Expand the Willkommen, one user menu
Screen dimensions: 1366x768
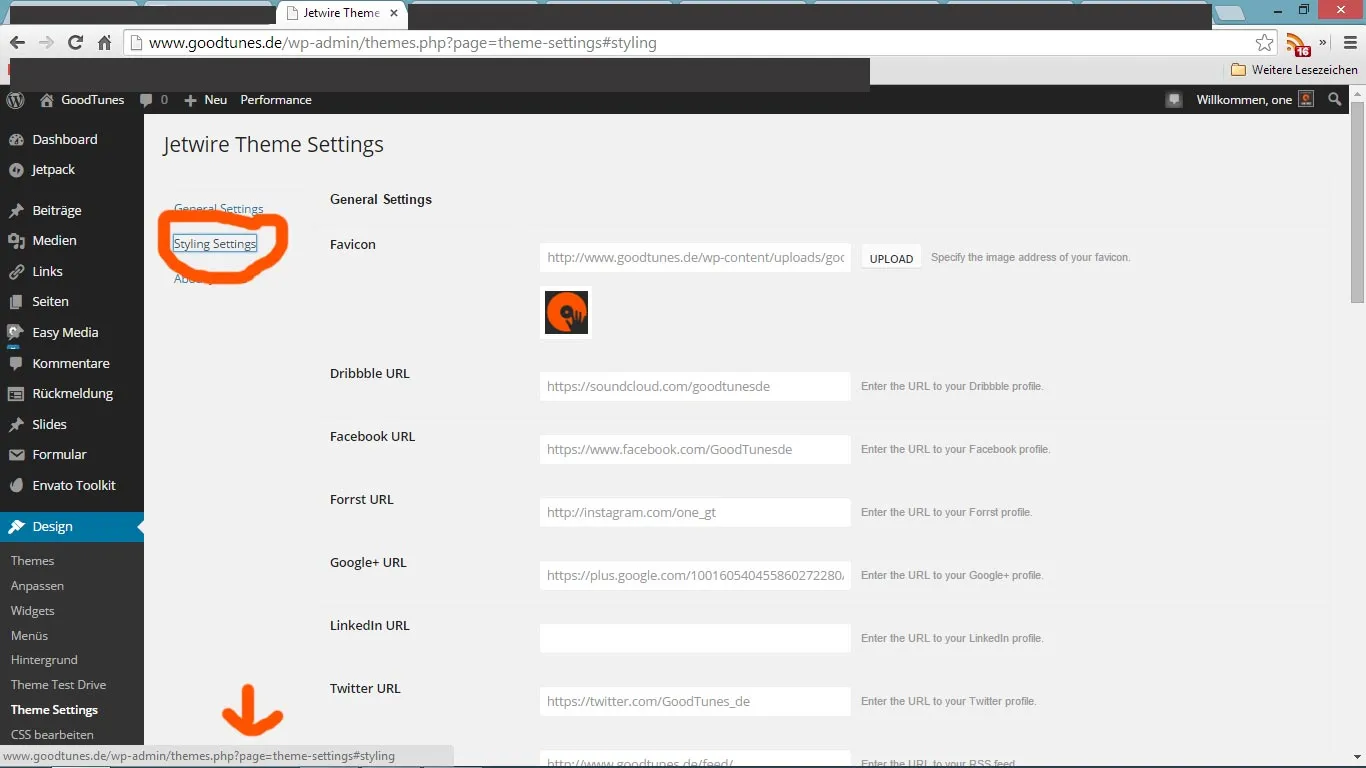click(1255, 100)
